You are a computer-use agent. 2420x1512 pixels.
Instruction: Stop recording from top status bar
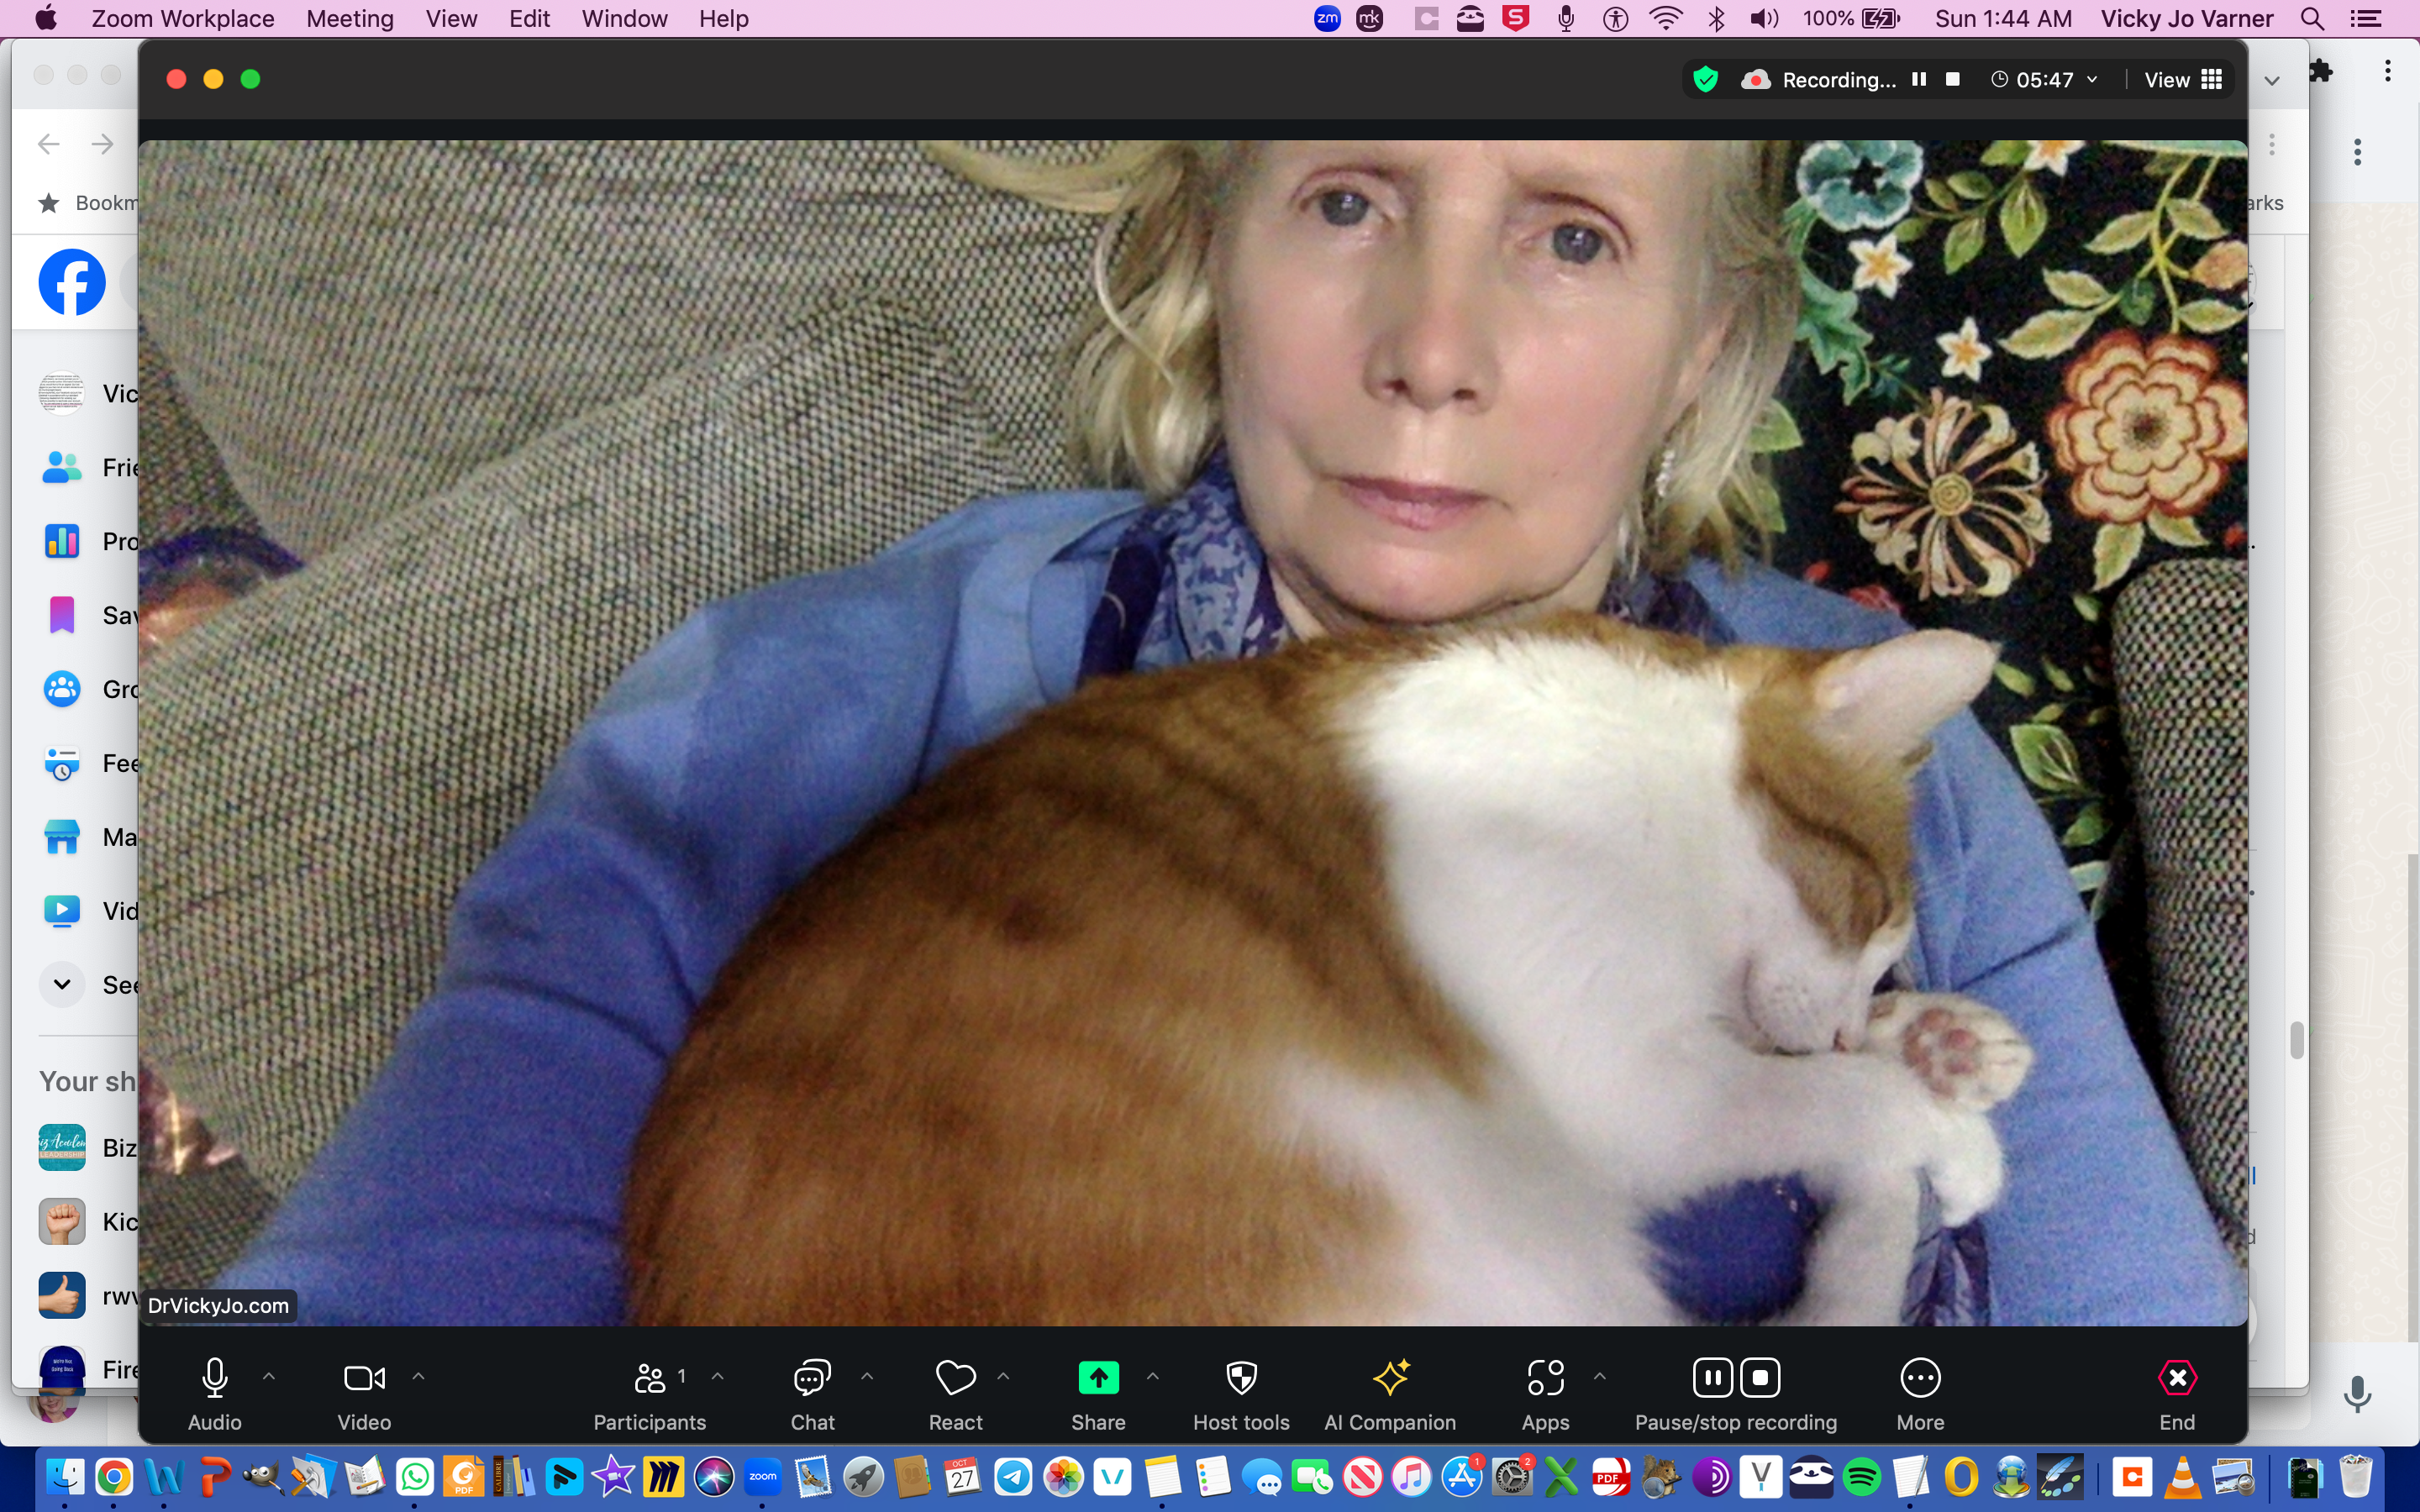[1952, 80]
